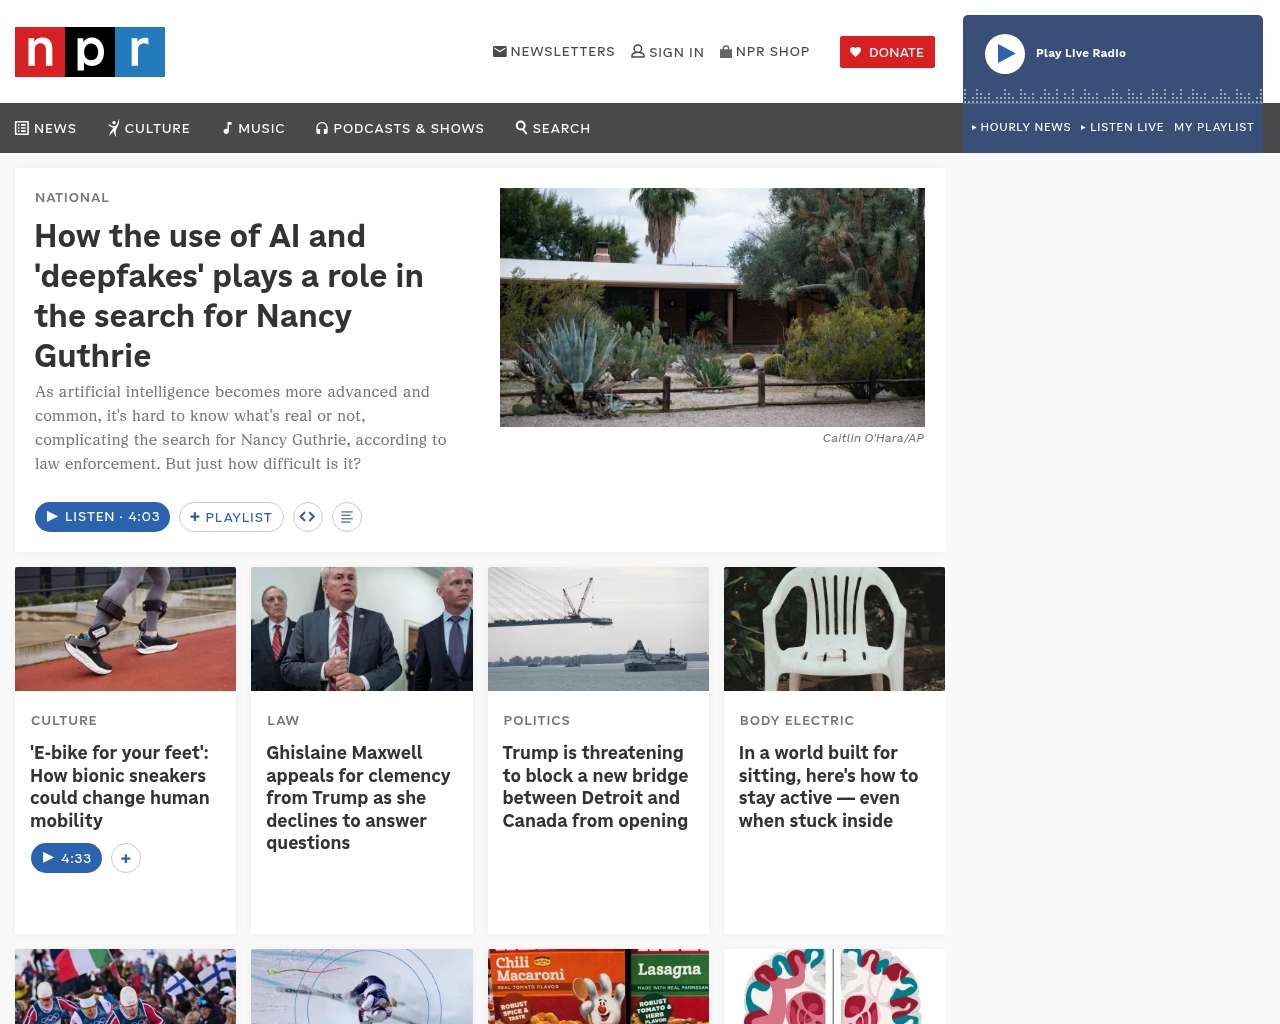1280x1024 pixels.
Task: Visit the NPR Shop
Action: [765, 52]
